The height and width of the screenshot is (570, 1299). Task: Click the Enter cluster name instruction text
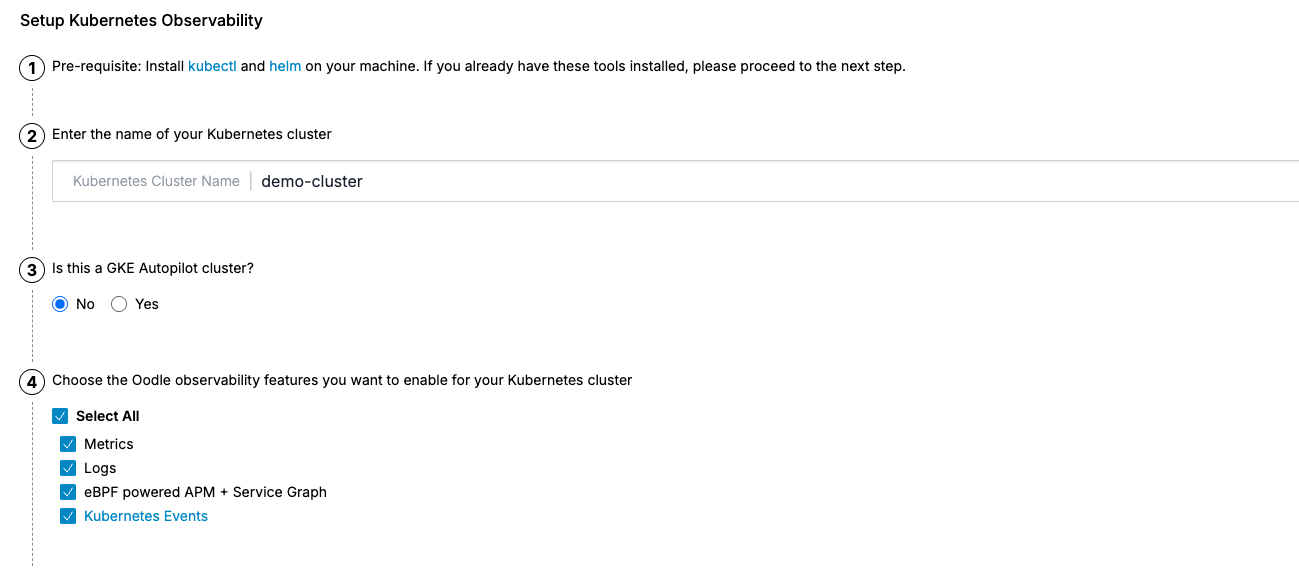click(192, 134)
